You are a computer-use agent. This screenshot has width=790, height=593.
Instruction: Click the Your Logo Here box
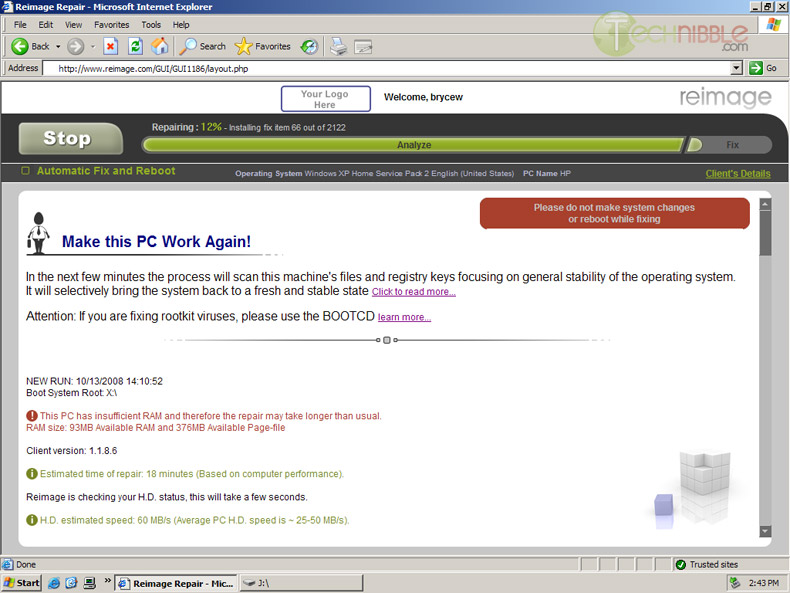(325, 99)
